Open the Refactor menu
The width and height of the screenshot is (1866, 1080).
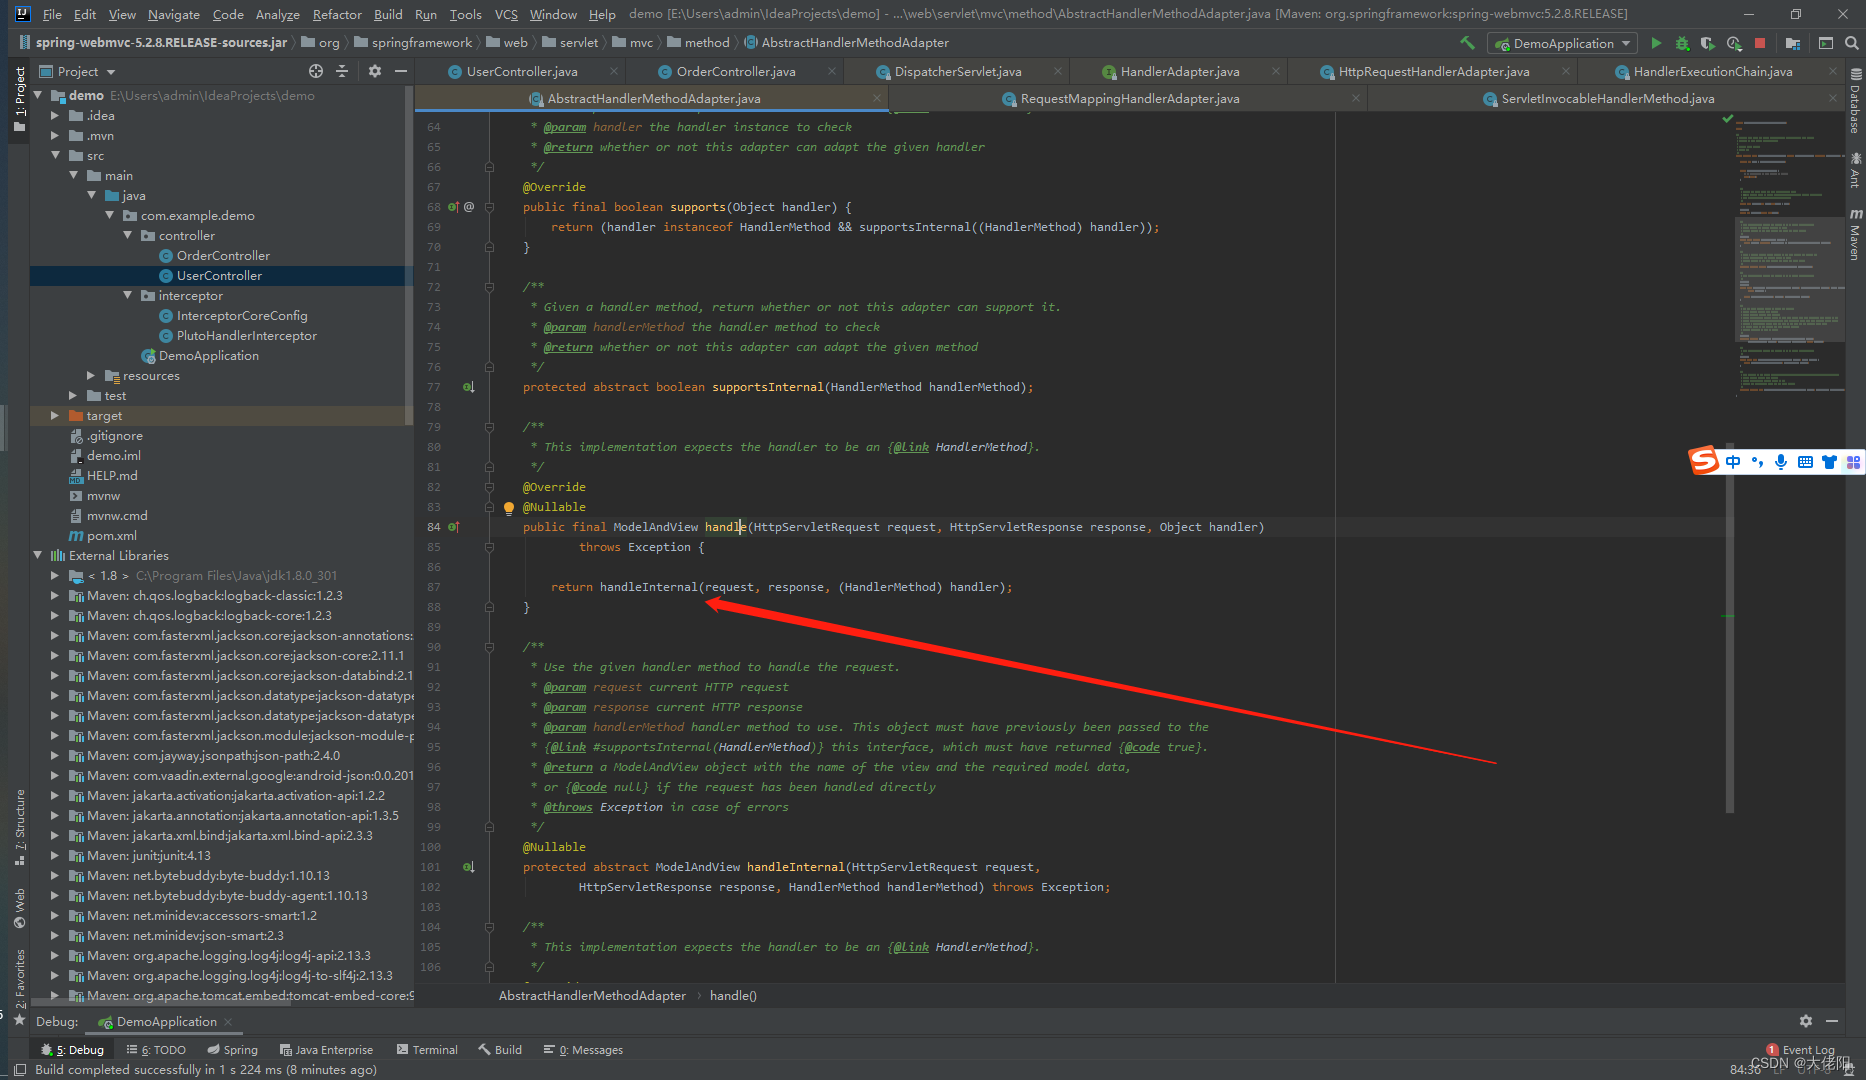(x=337, y=14)
